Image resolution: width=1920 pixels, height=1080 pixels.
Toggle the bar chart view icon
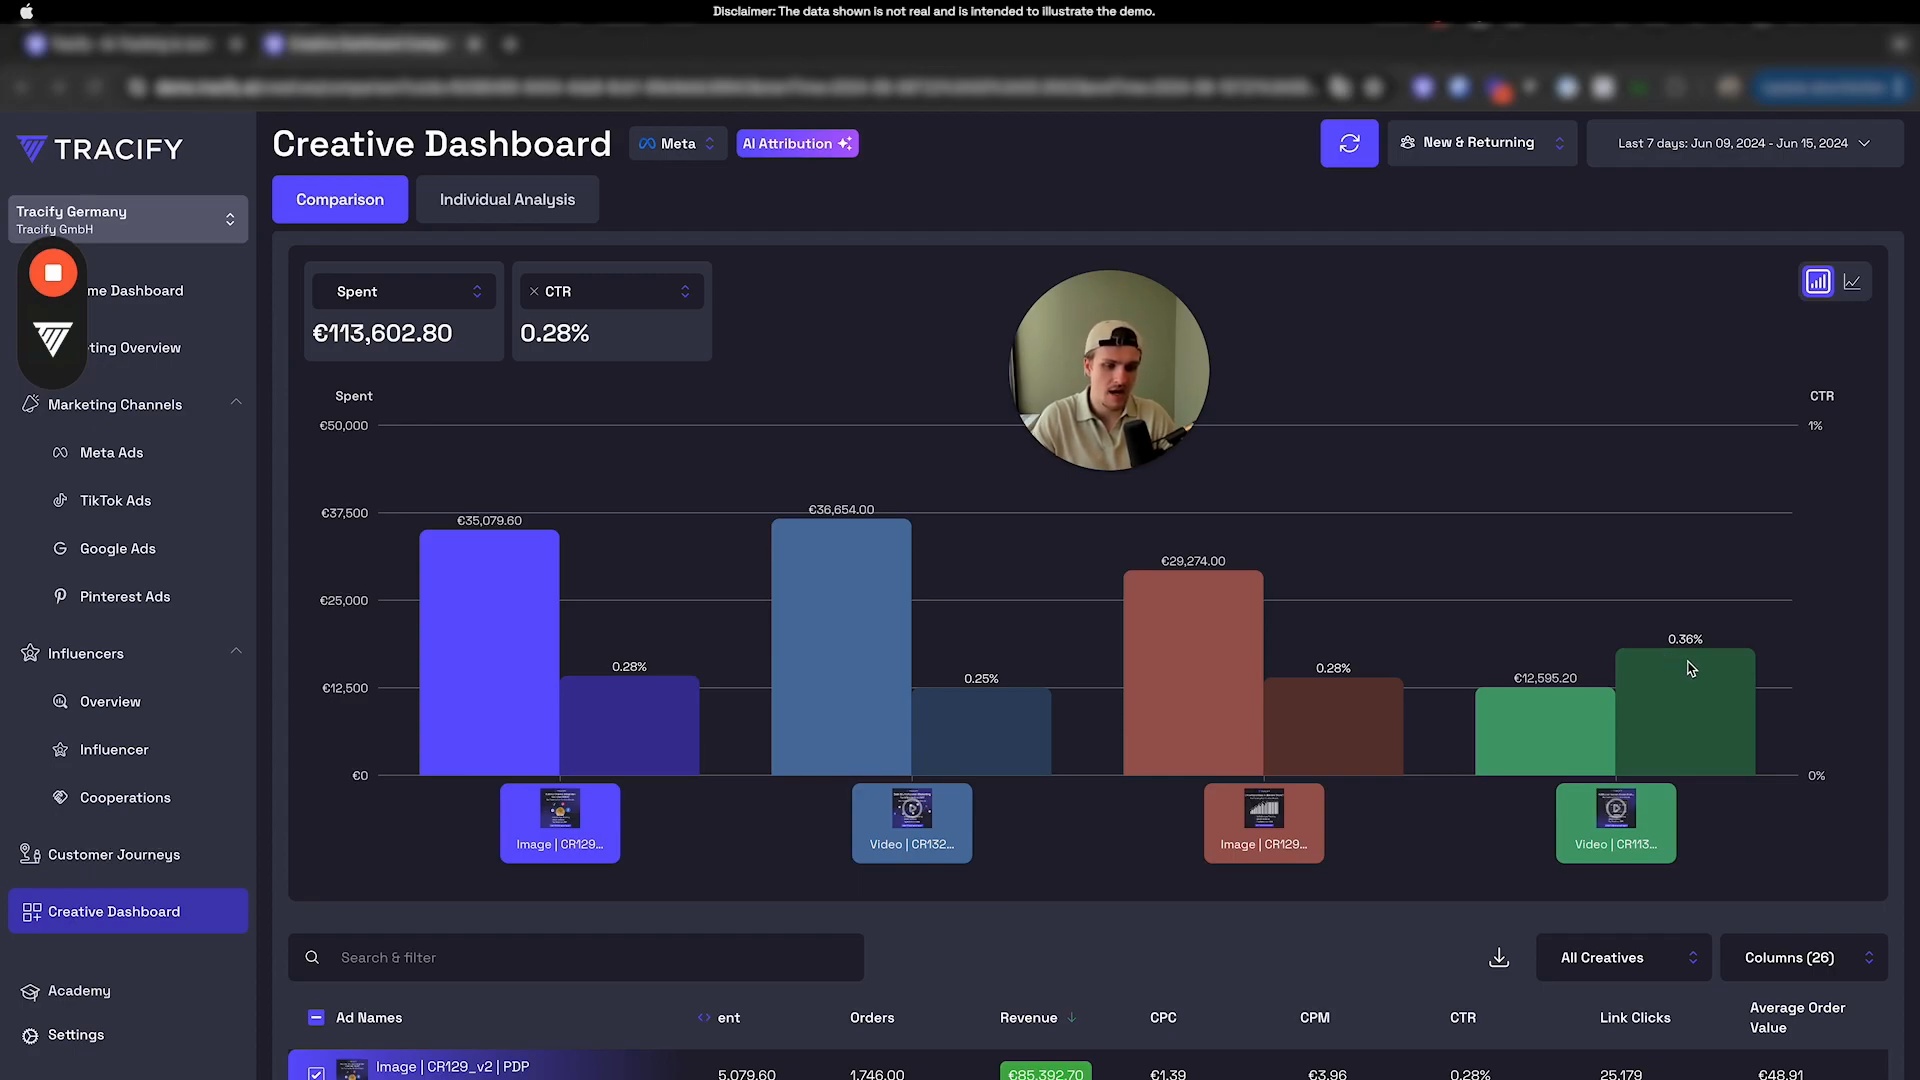pos(1818,281)
